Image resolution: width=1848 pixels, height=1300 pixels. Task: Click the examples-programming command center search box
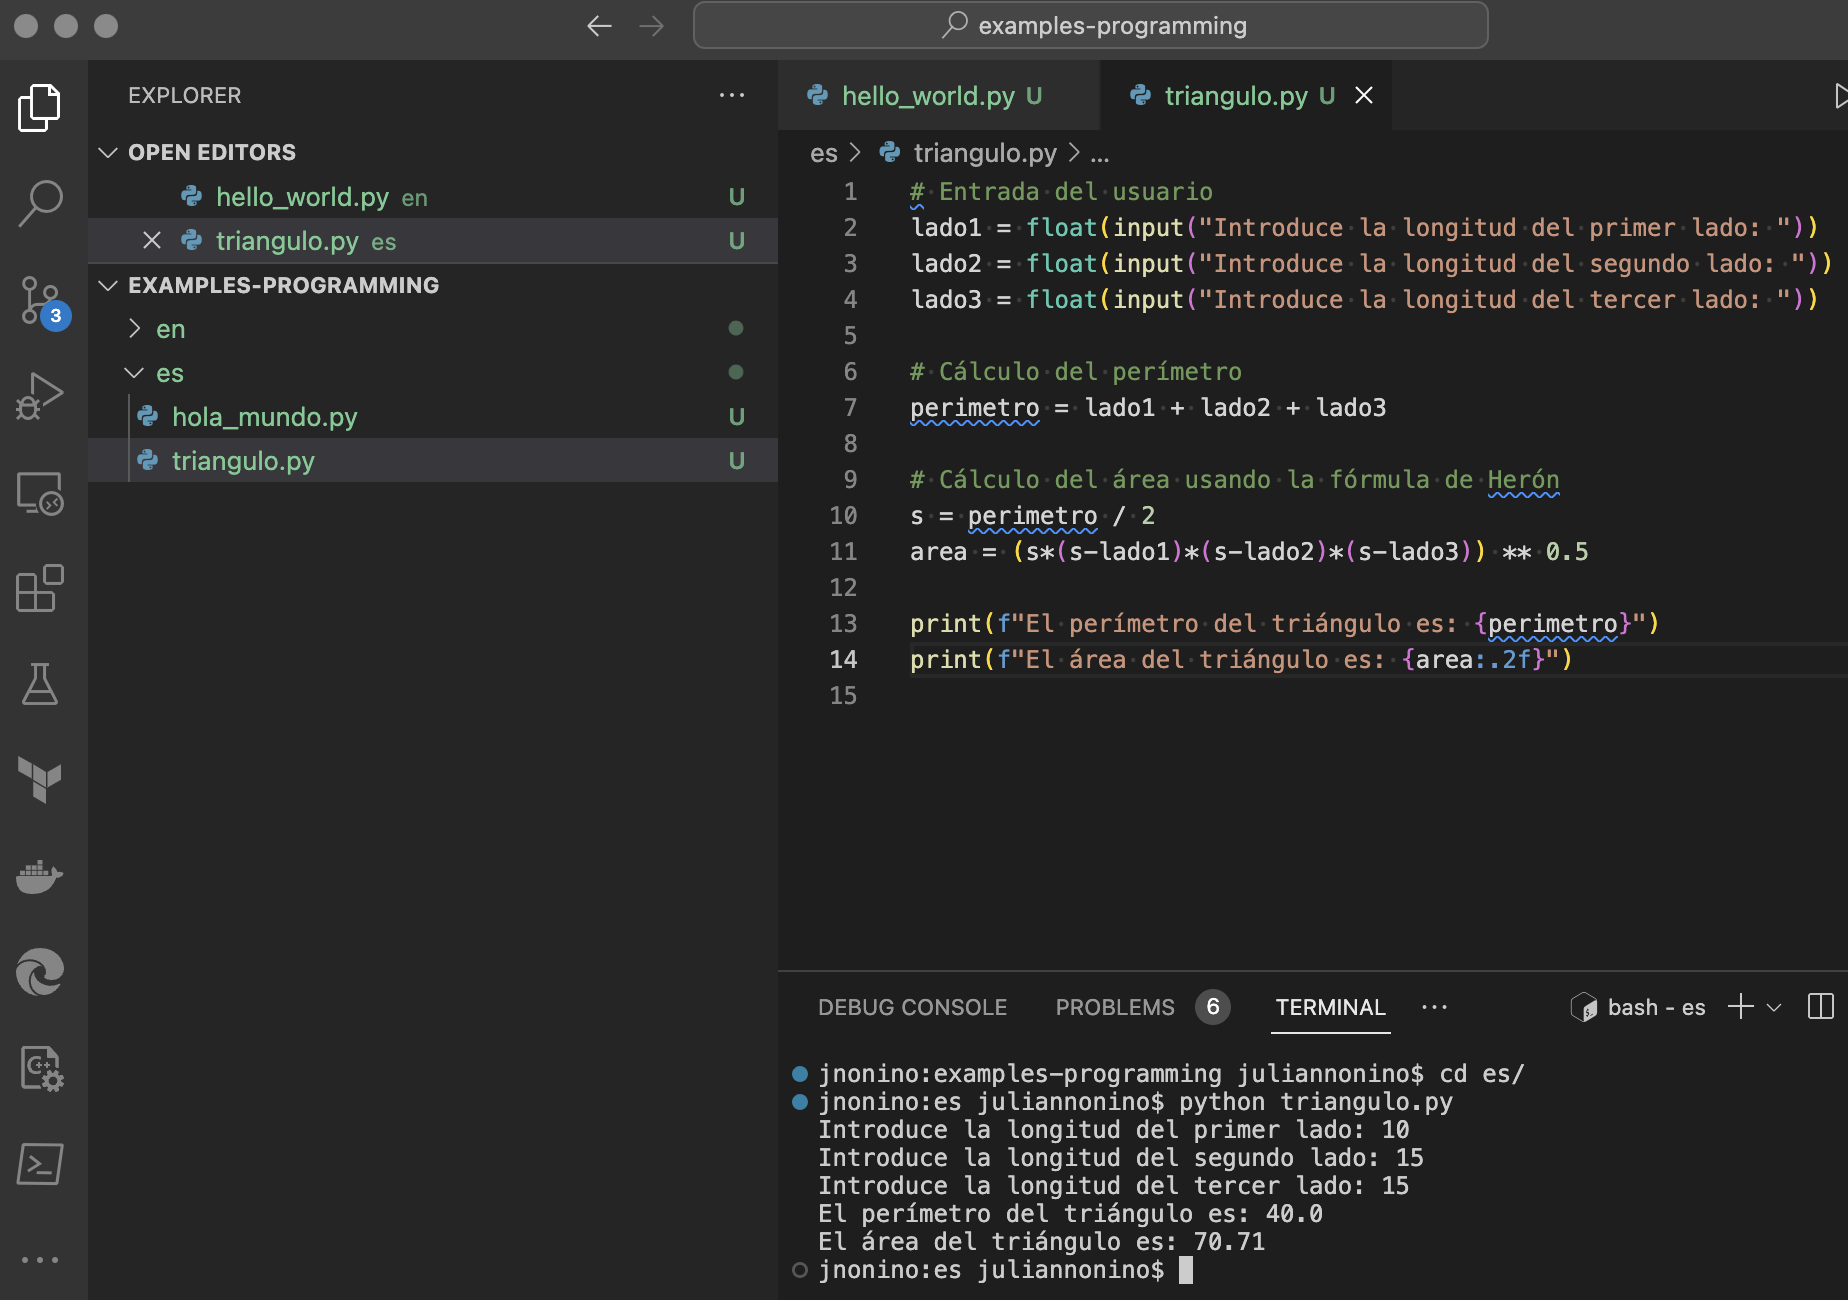1090,25
